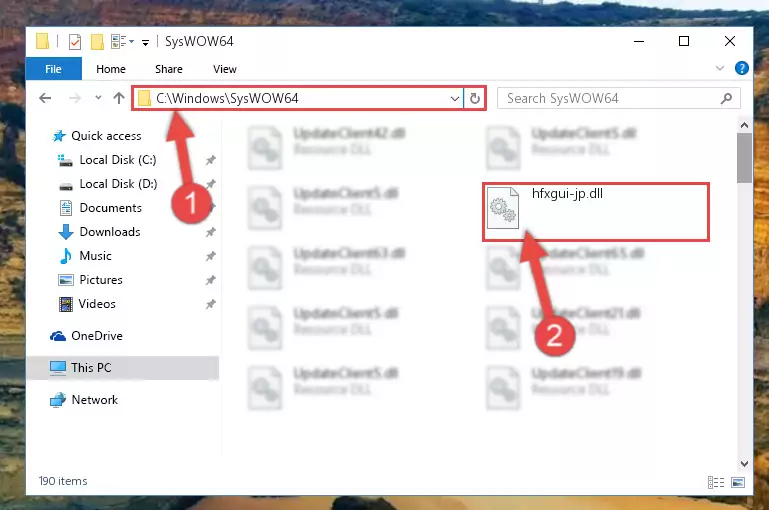Image resolution: width=769 pixels, height=510 pixels.
Task: Go back with the back arrow
Action: tap(45, 98)
